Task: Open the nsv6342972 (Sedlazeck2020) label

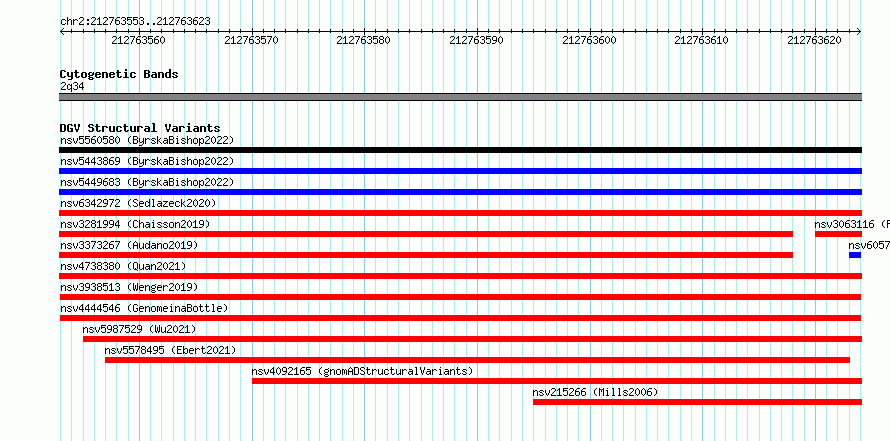Action: point(138,203)
